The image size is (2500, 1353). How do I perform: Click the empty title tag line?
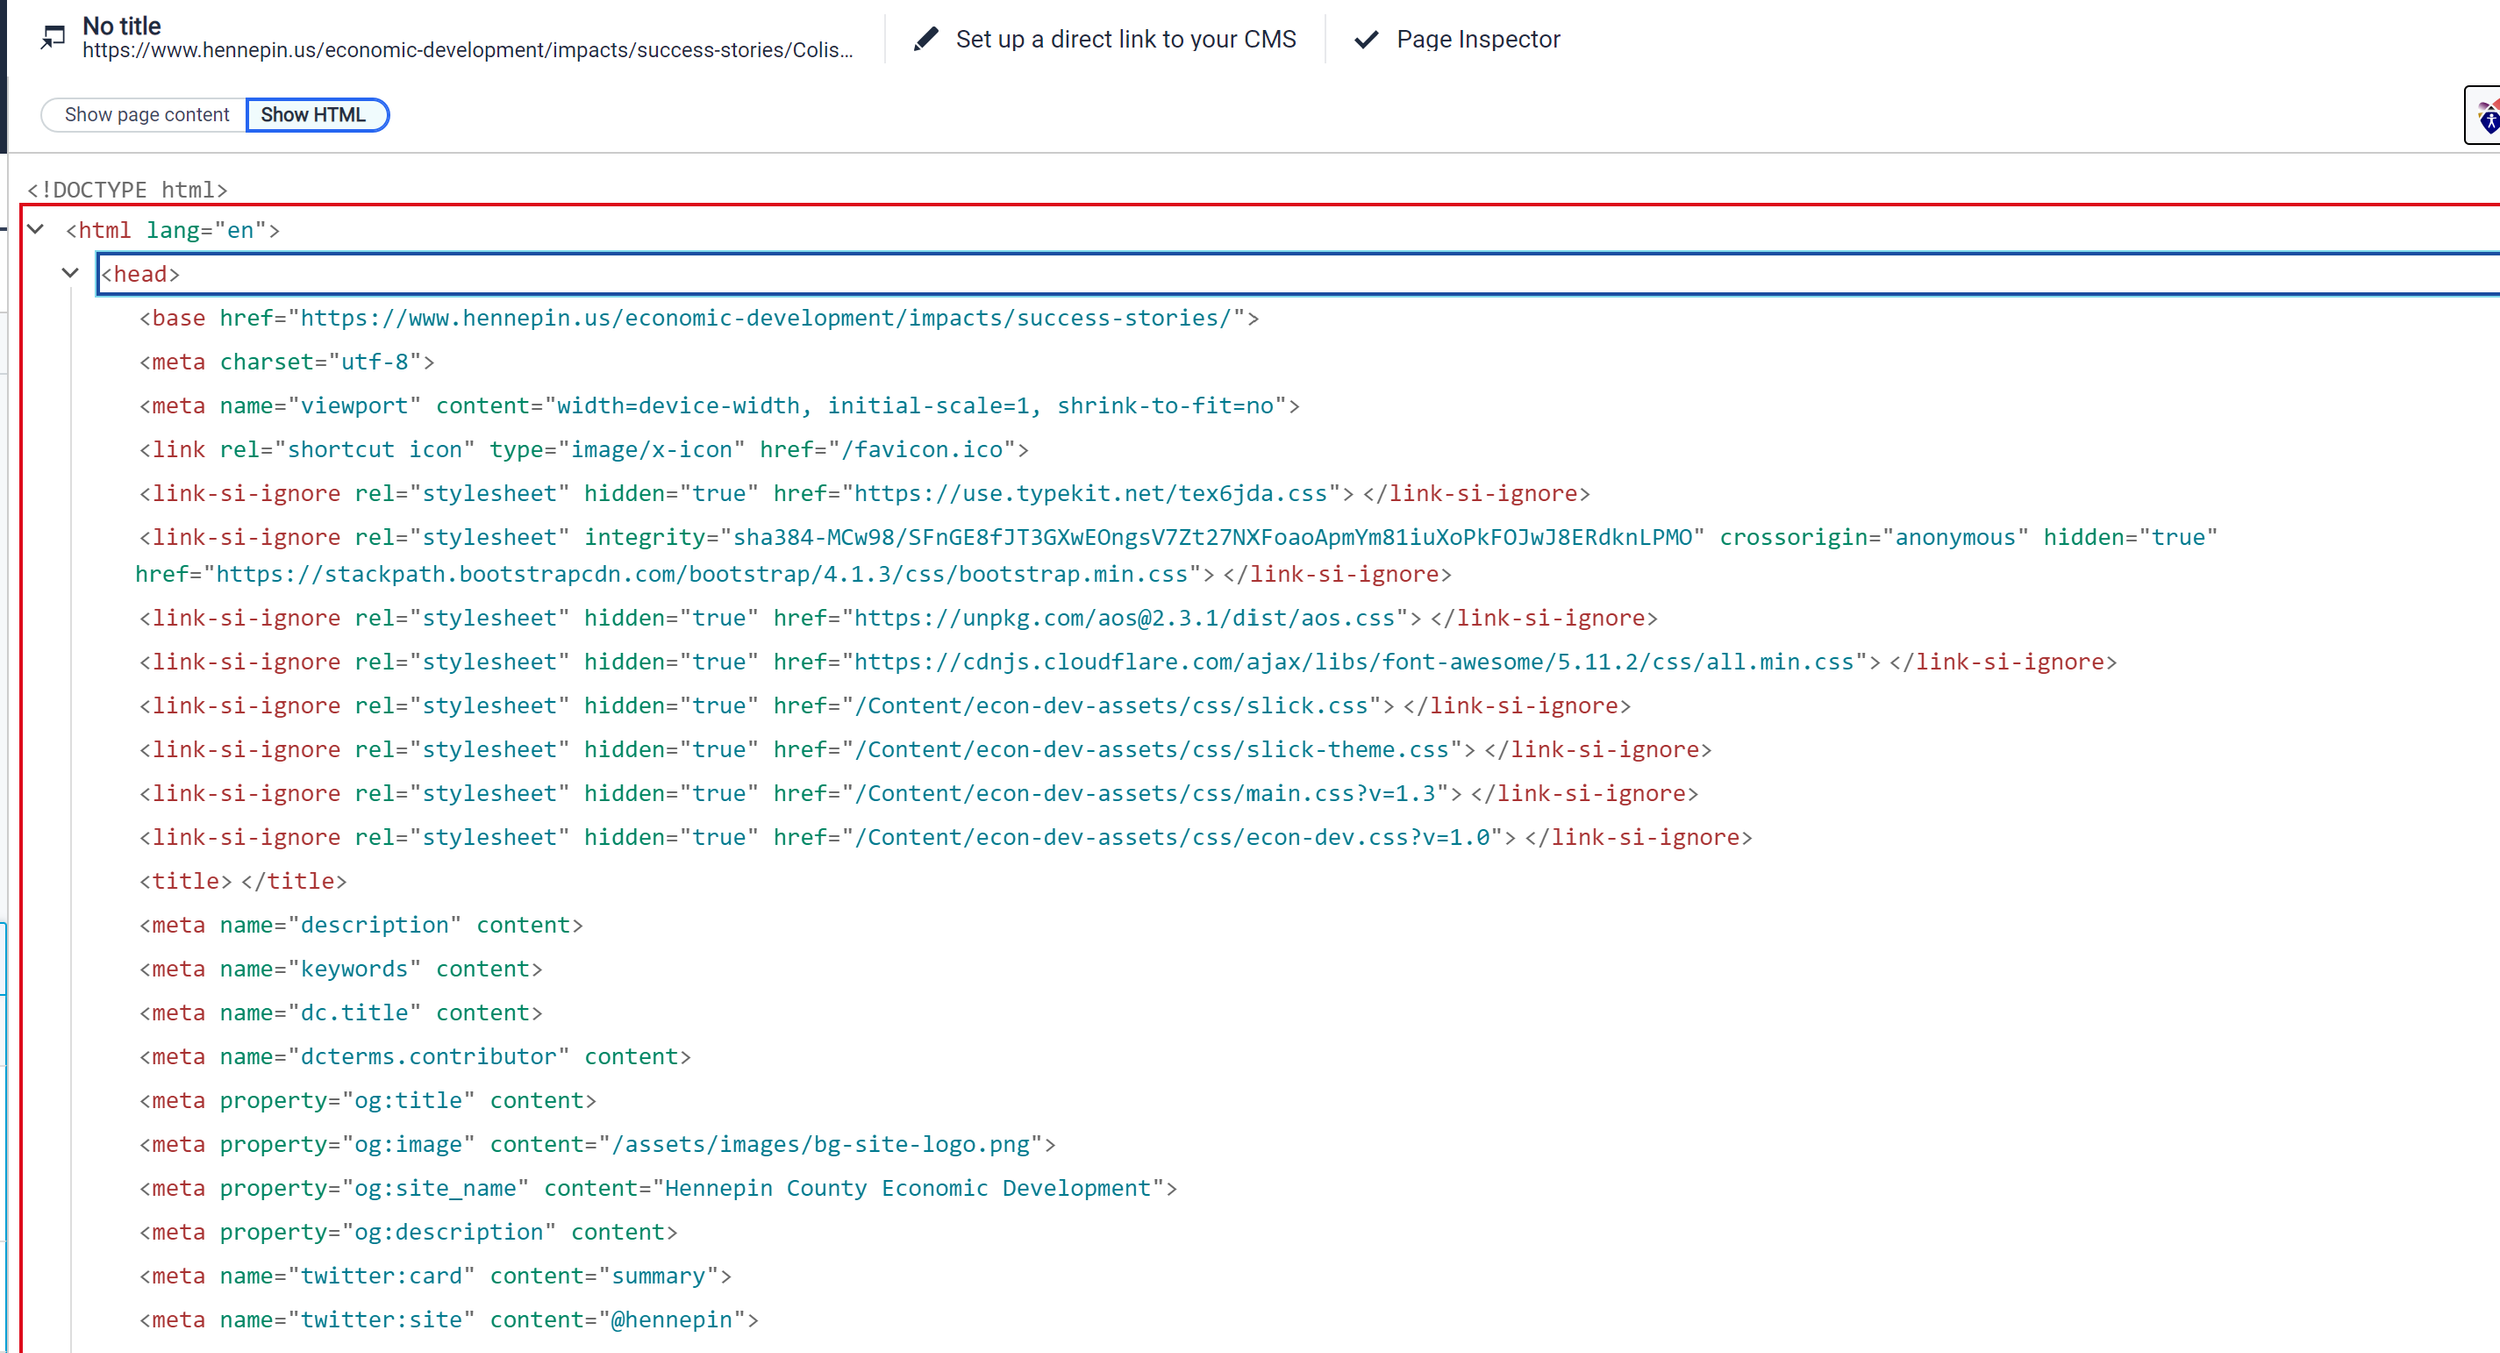pyautogui.click(x=243, y=881)
